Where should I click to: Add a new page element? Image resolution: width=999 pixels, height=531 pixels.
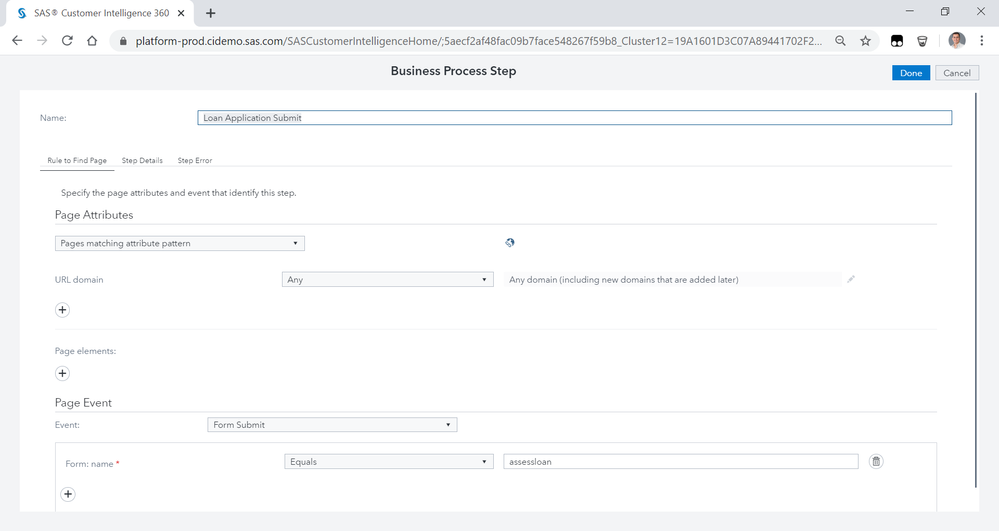pyautogui.click(x=62, y=373)
